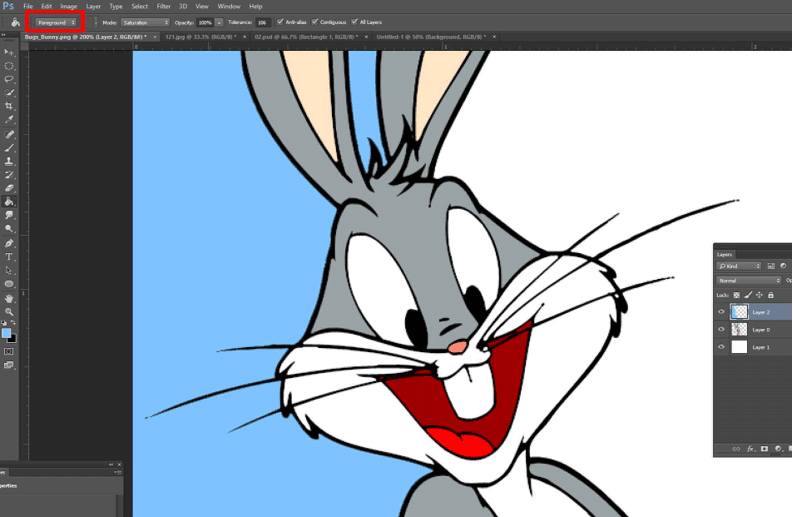Select the Brush tool
This screenshot has width=793, height=517.
point(9,148)
